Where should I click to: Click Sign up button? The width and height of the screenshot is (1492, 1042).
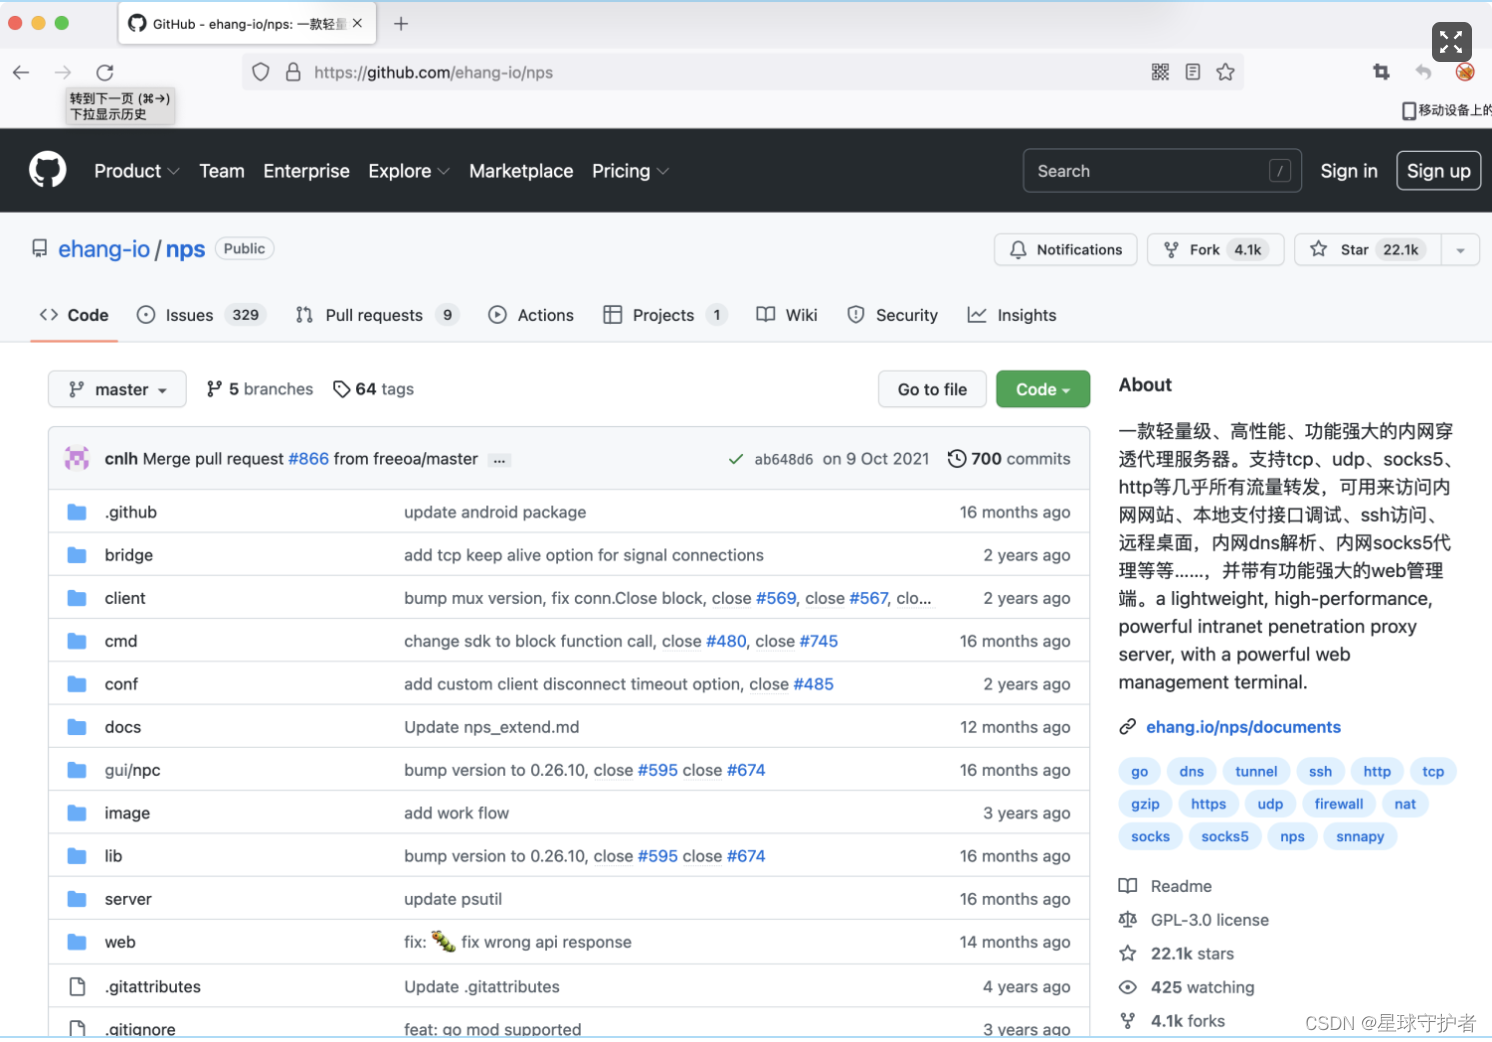tap(1438, 171)
